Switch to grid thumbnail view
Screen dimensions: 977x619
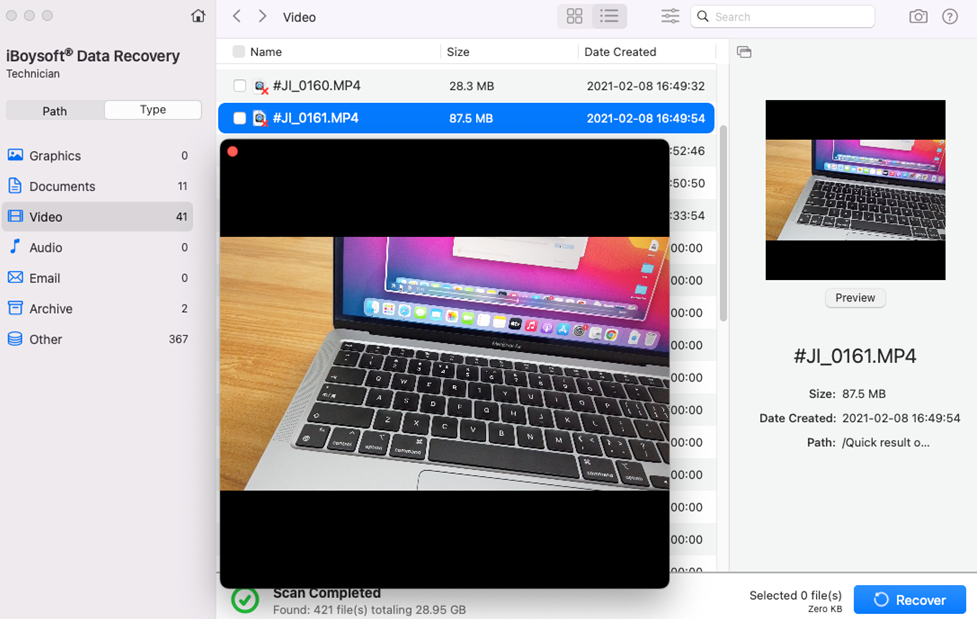(574, 17)
